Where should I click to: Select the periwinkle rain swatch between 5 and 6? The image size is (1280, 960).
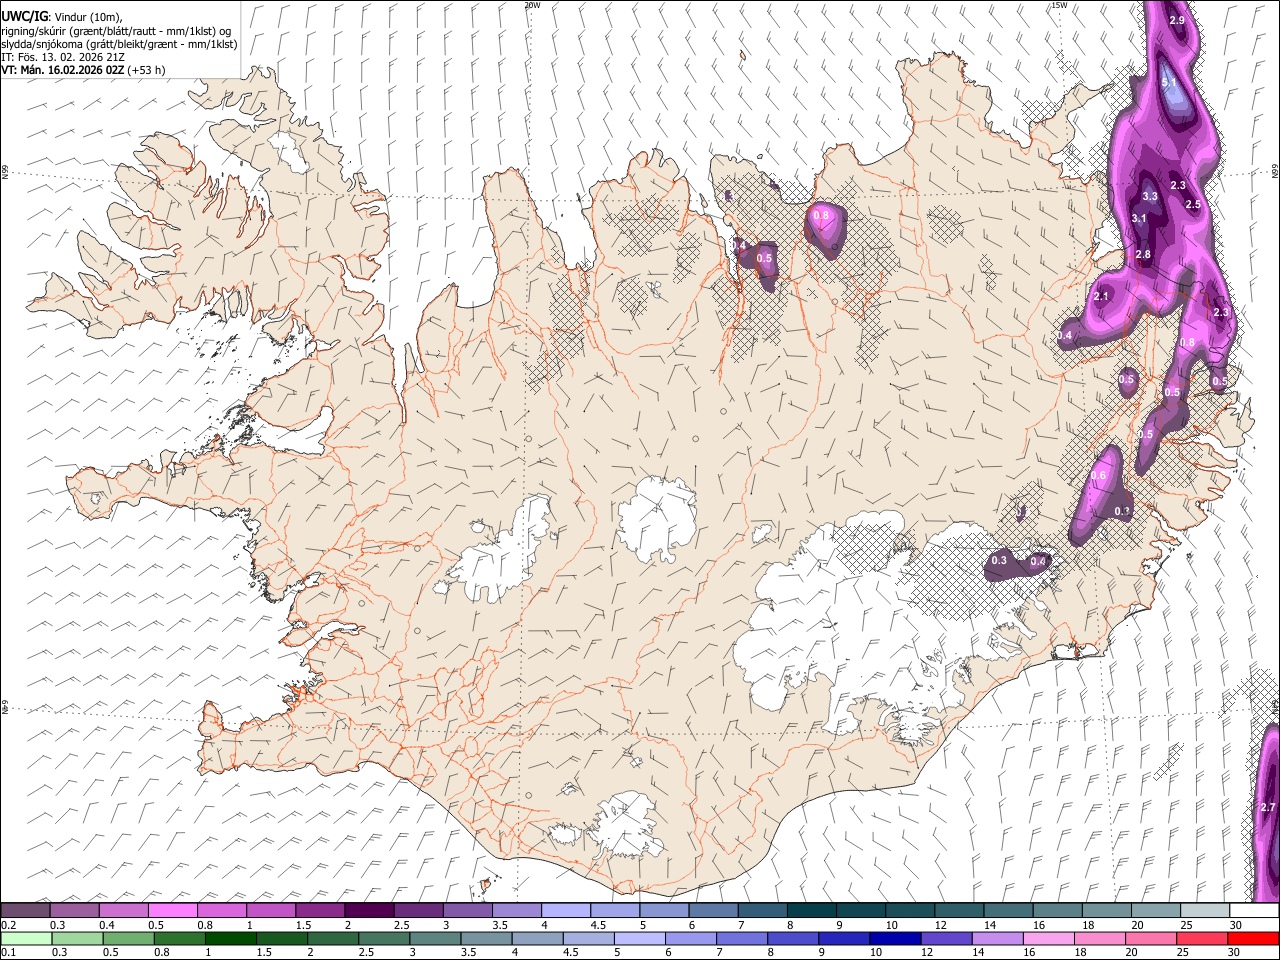638,938
